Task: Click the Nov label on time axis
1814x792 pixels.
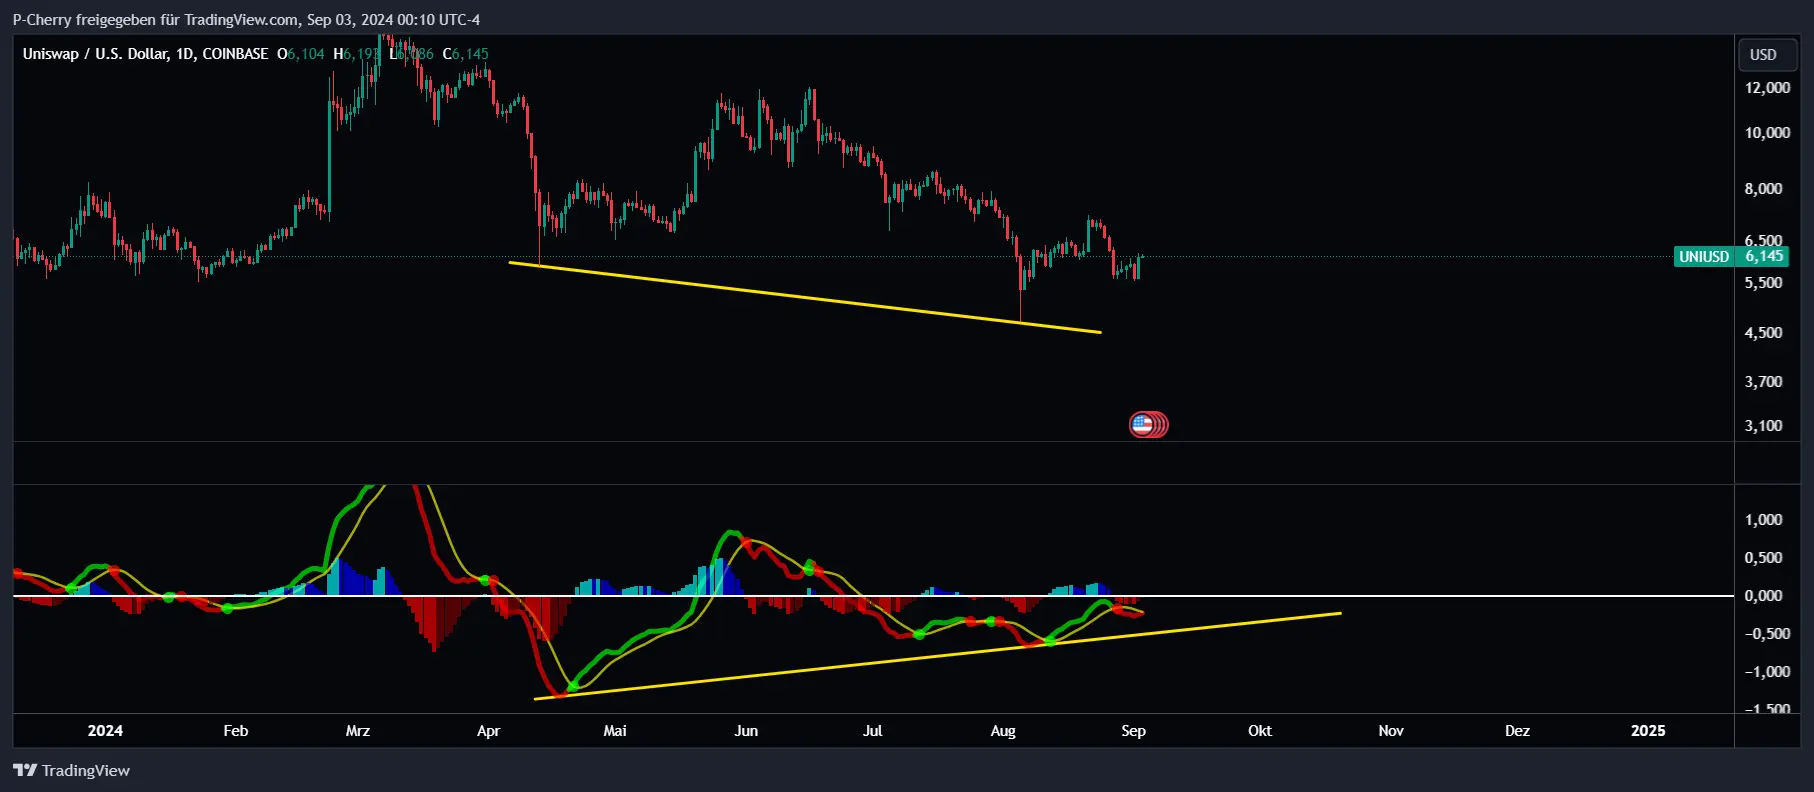Action: (1391, 731)
